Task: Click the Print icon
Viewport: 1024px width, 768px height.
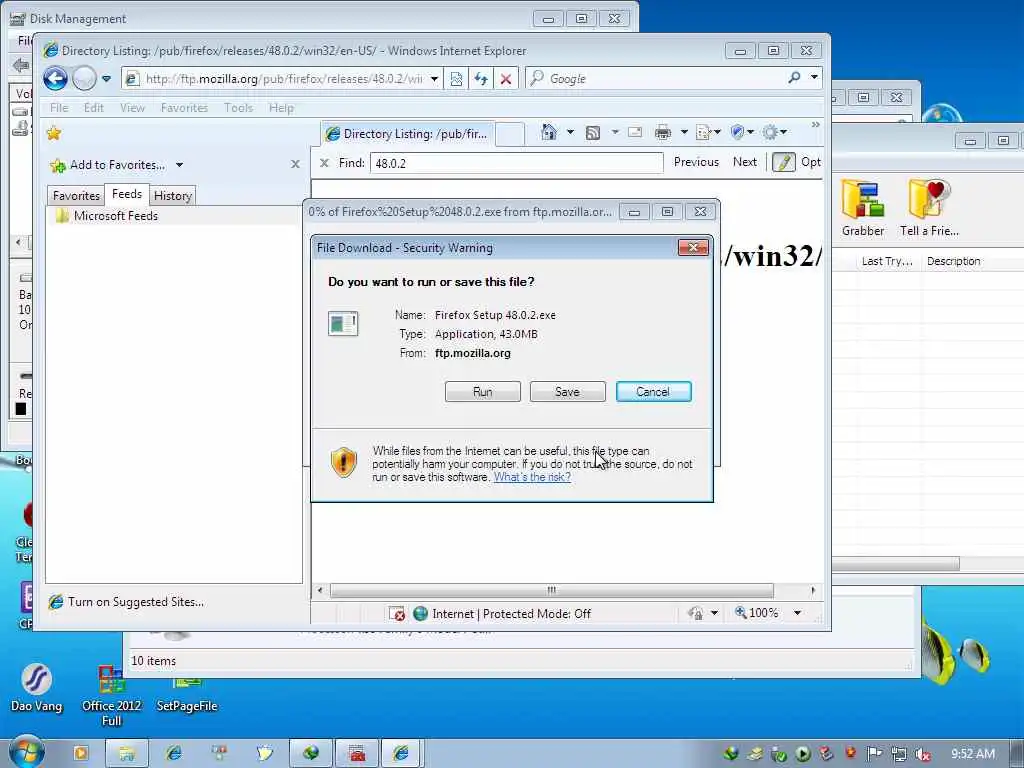Action: click(x=663, y=133)
